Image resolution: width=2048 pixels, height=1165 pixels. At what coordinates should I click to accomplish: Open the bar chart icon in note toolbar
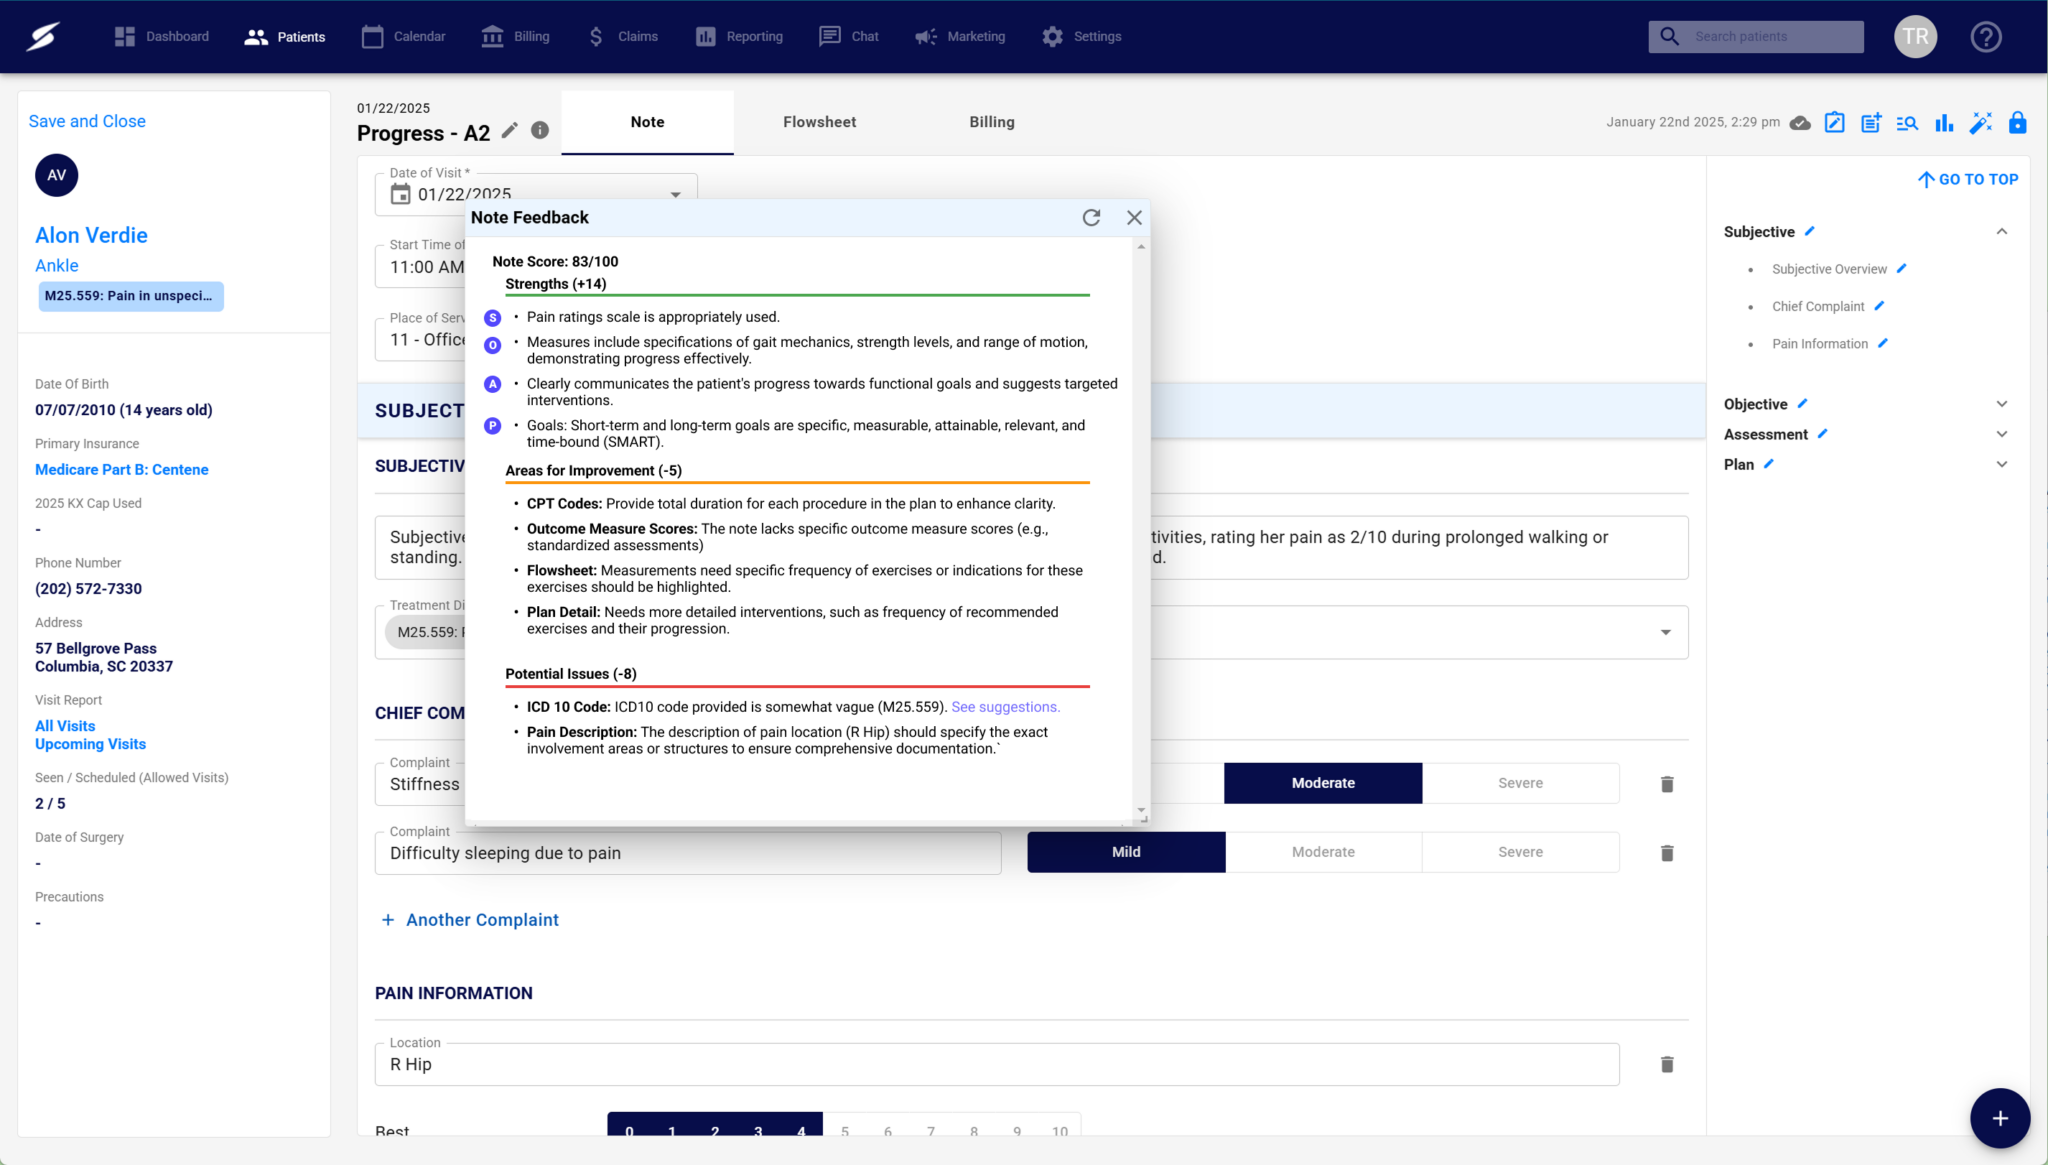(x=1943, y=123)
